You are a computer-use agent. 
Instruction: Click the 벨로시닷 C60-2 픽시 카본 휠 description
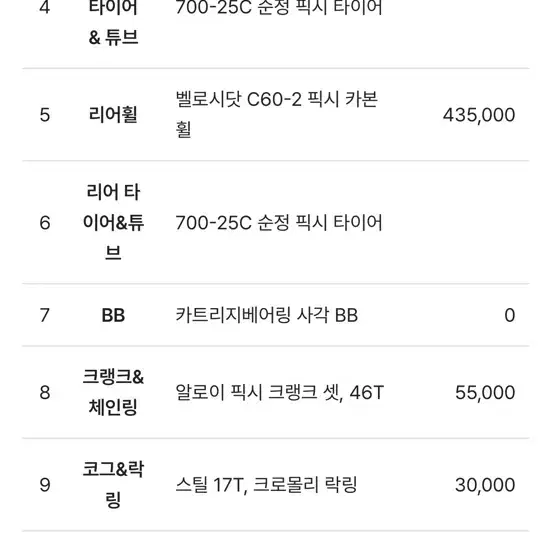click(x=277, y=114)
